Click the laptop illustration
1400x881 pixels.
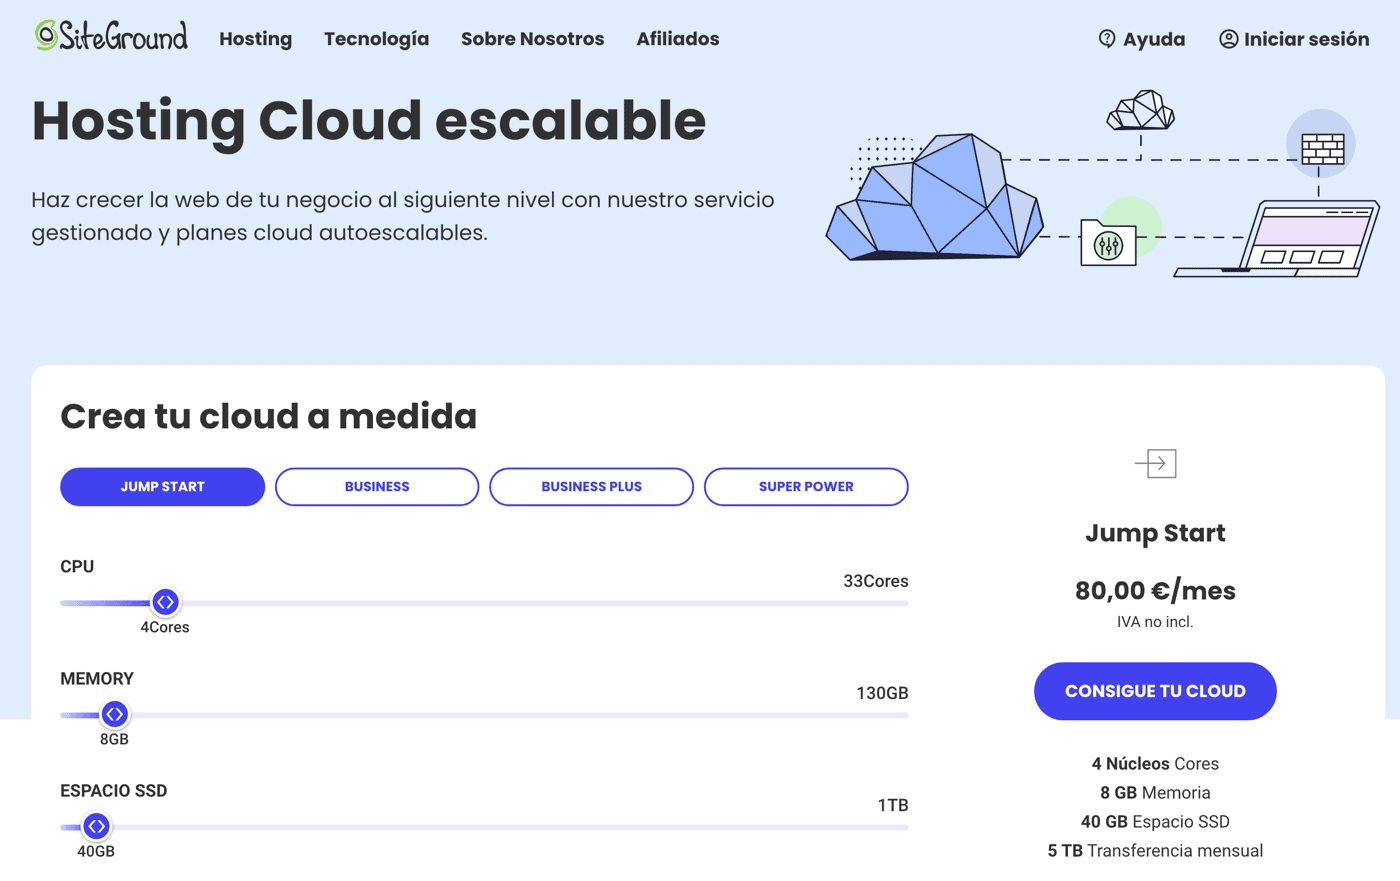pyautogui.click(x=1277, y=238)
